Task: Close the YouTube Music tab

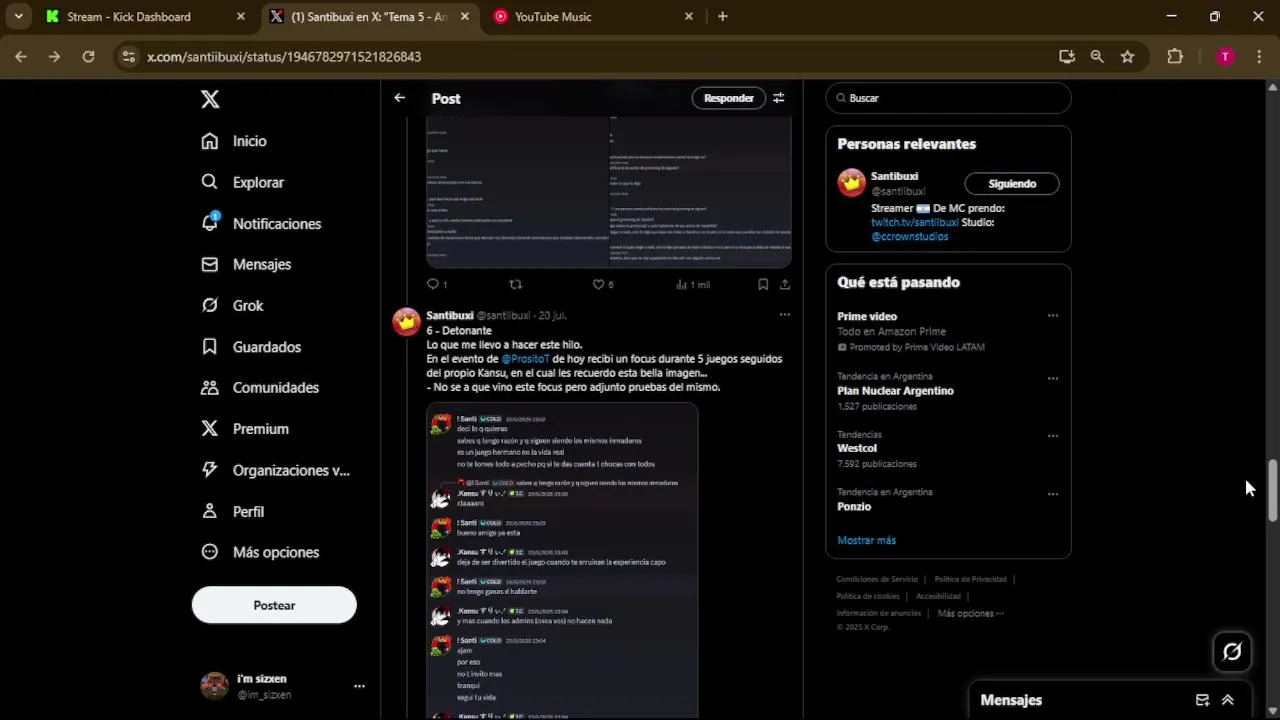Action: 689,16
